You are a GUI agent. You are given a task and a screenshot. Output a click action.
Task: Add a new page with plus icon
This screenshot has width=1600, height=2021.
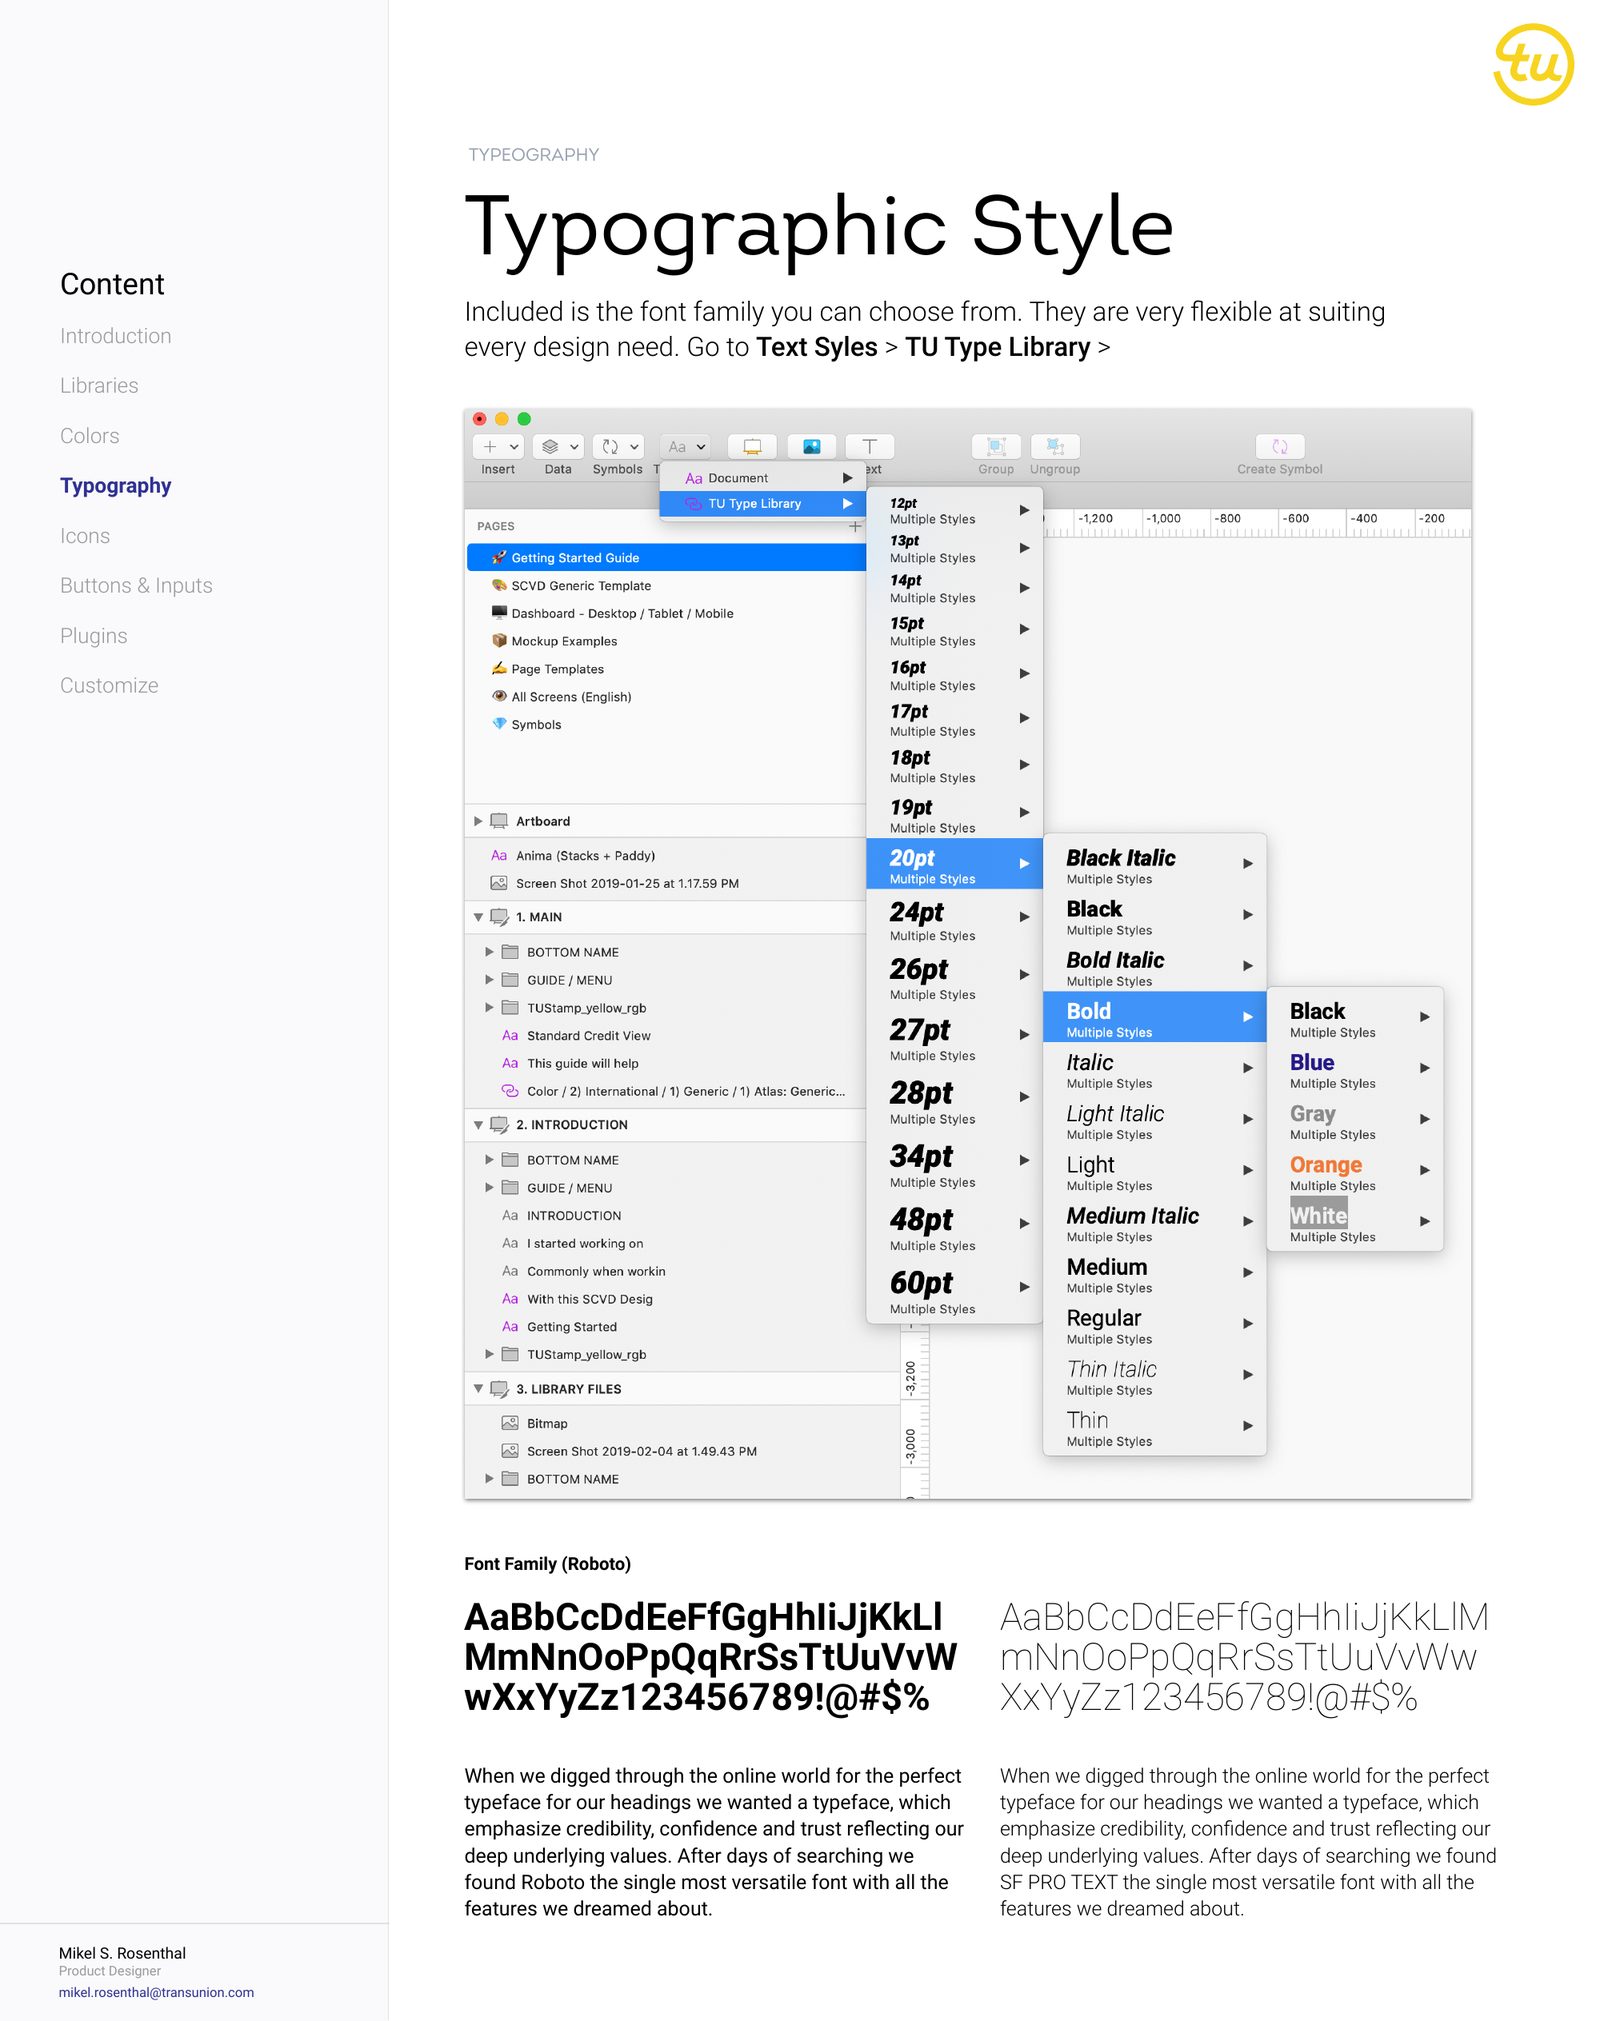855,526
